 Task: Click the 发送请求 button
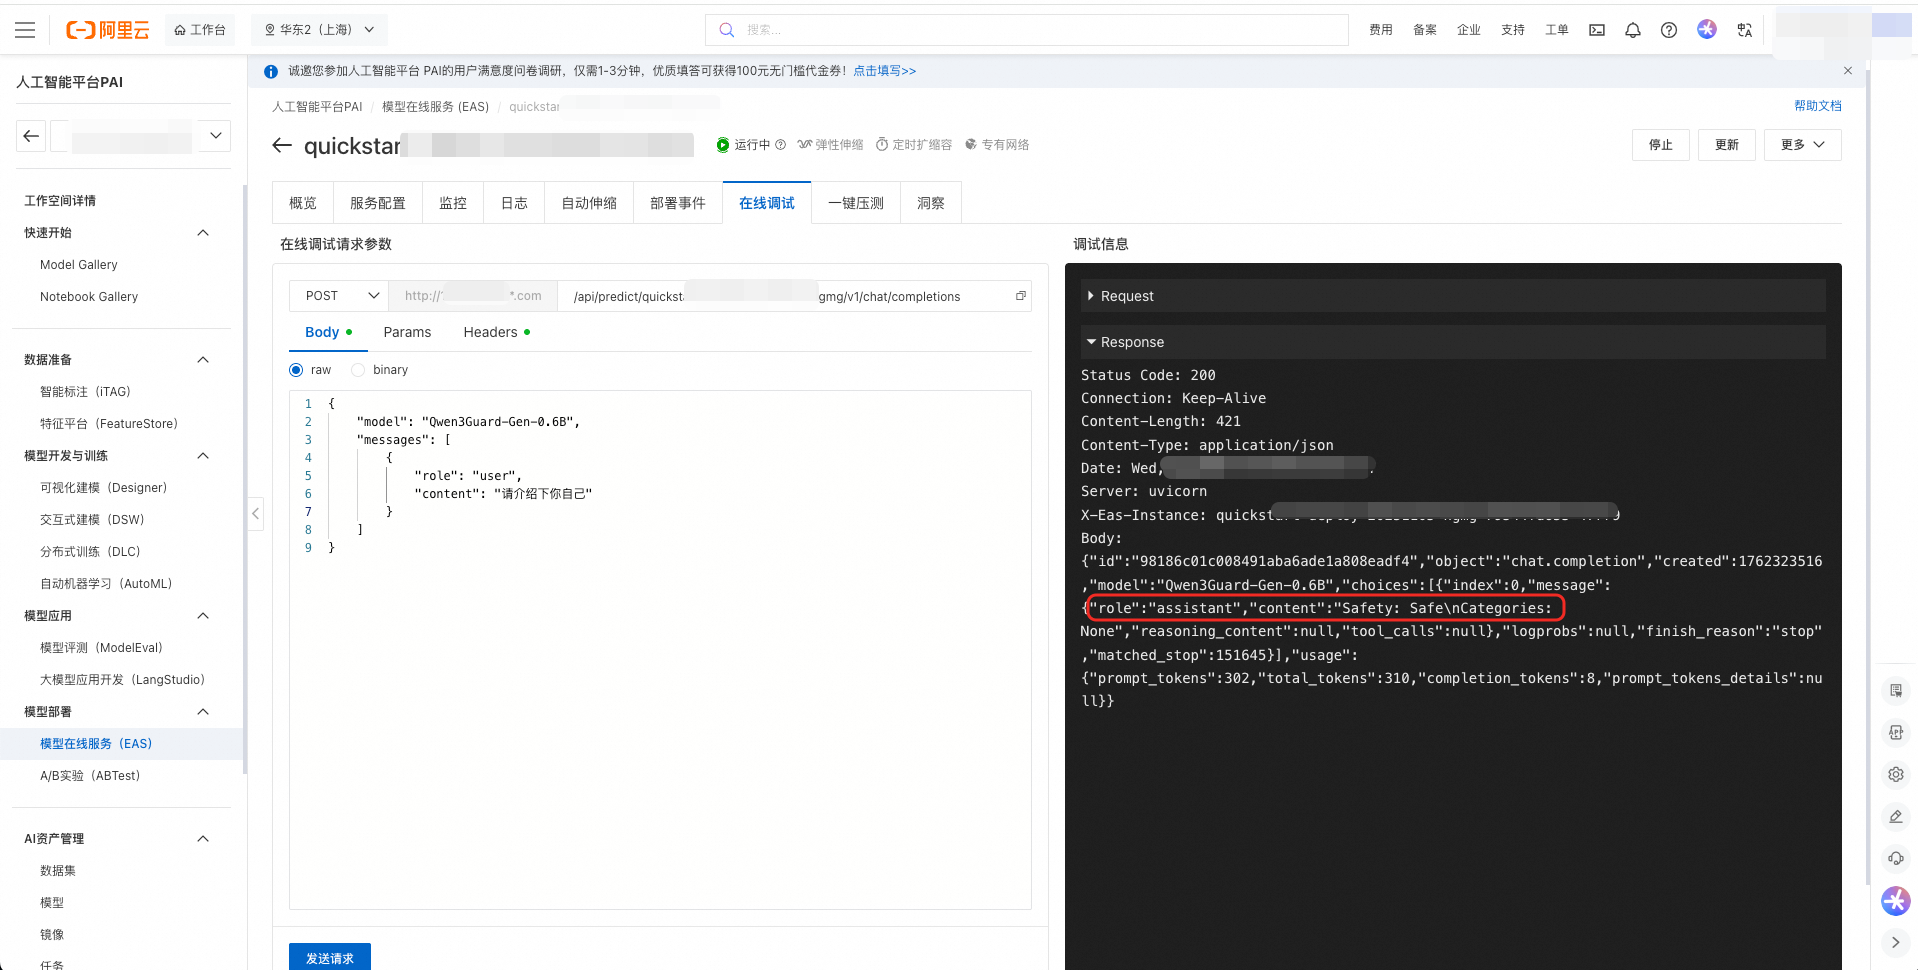[330, 958]
